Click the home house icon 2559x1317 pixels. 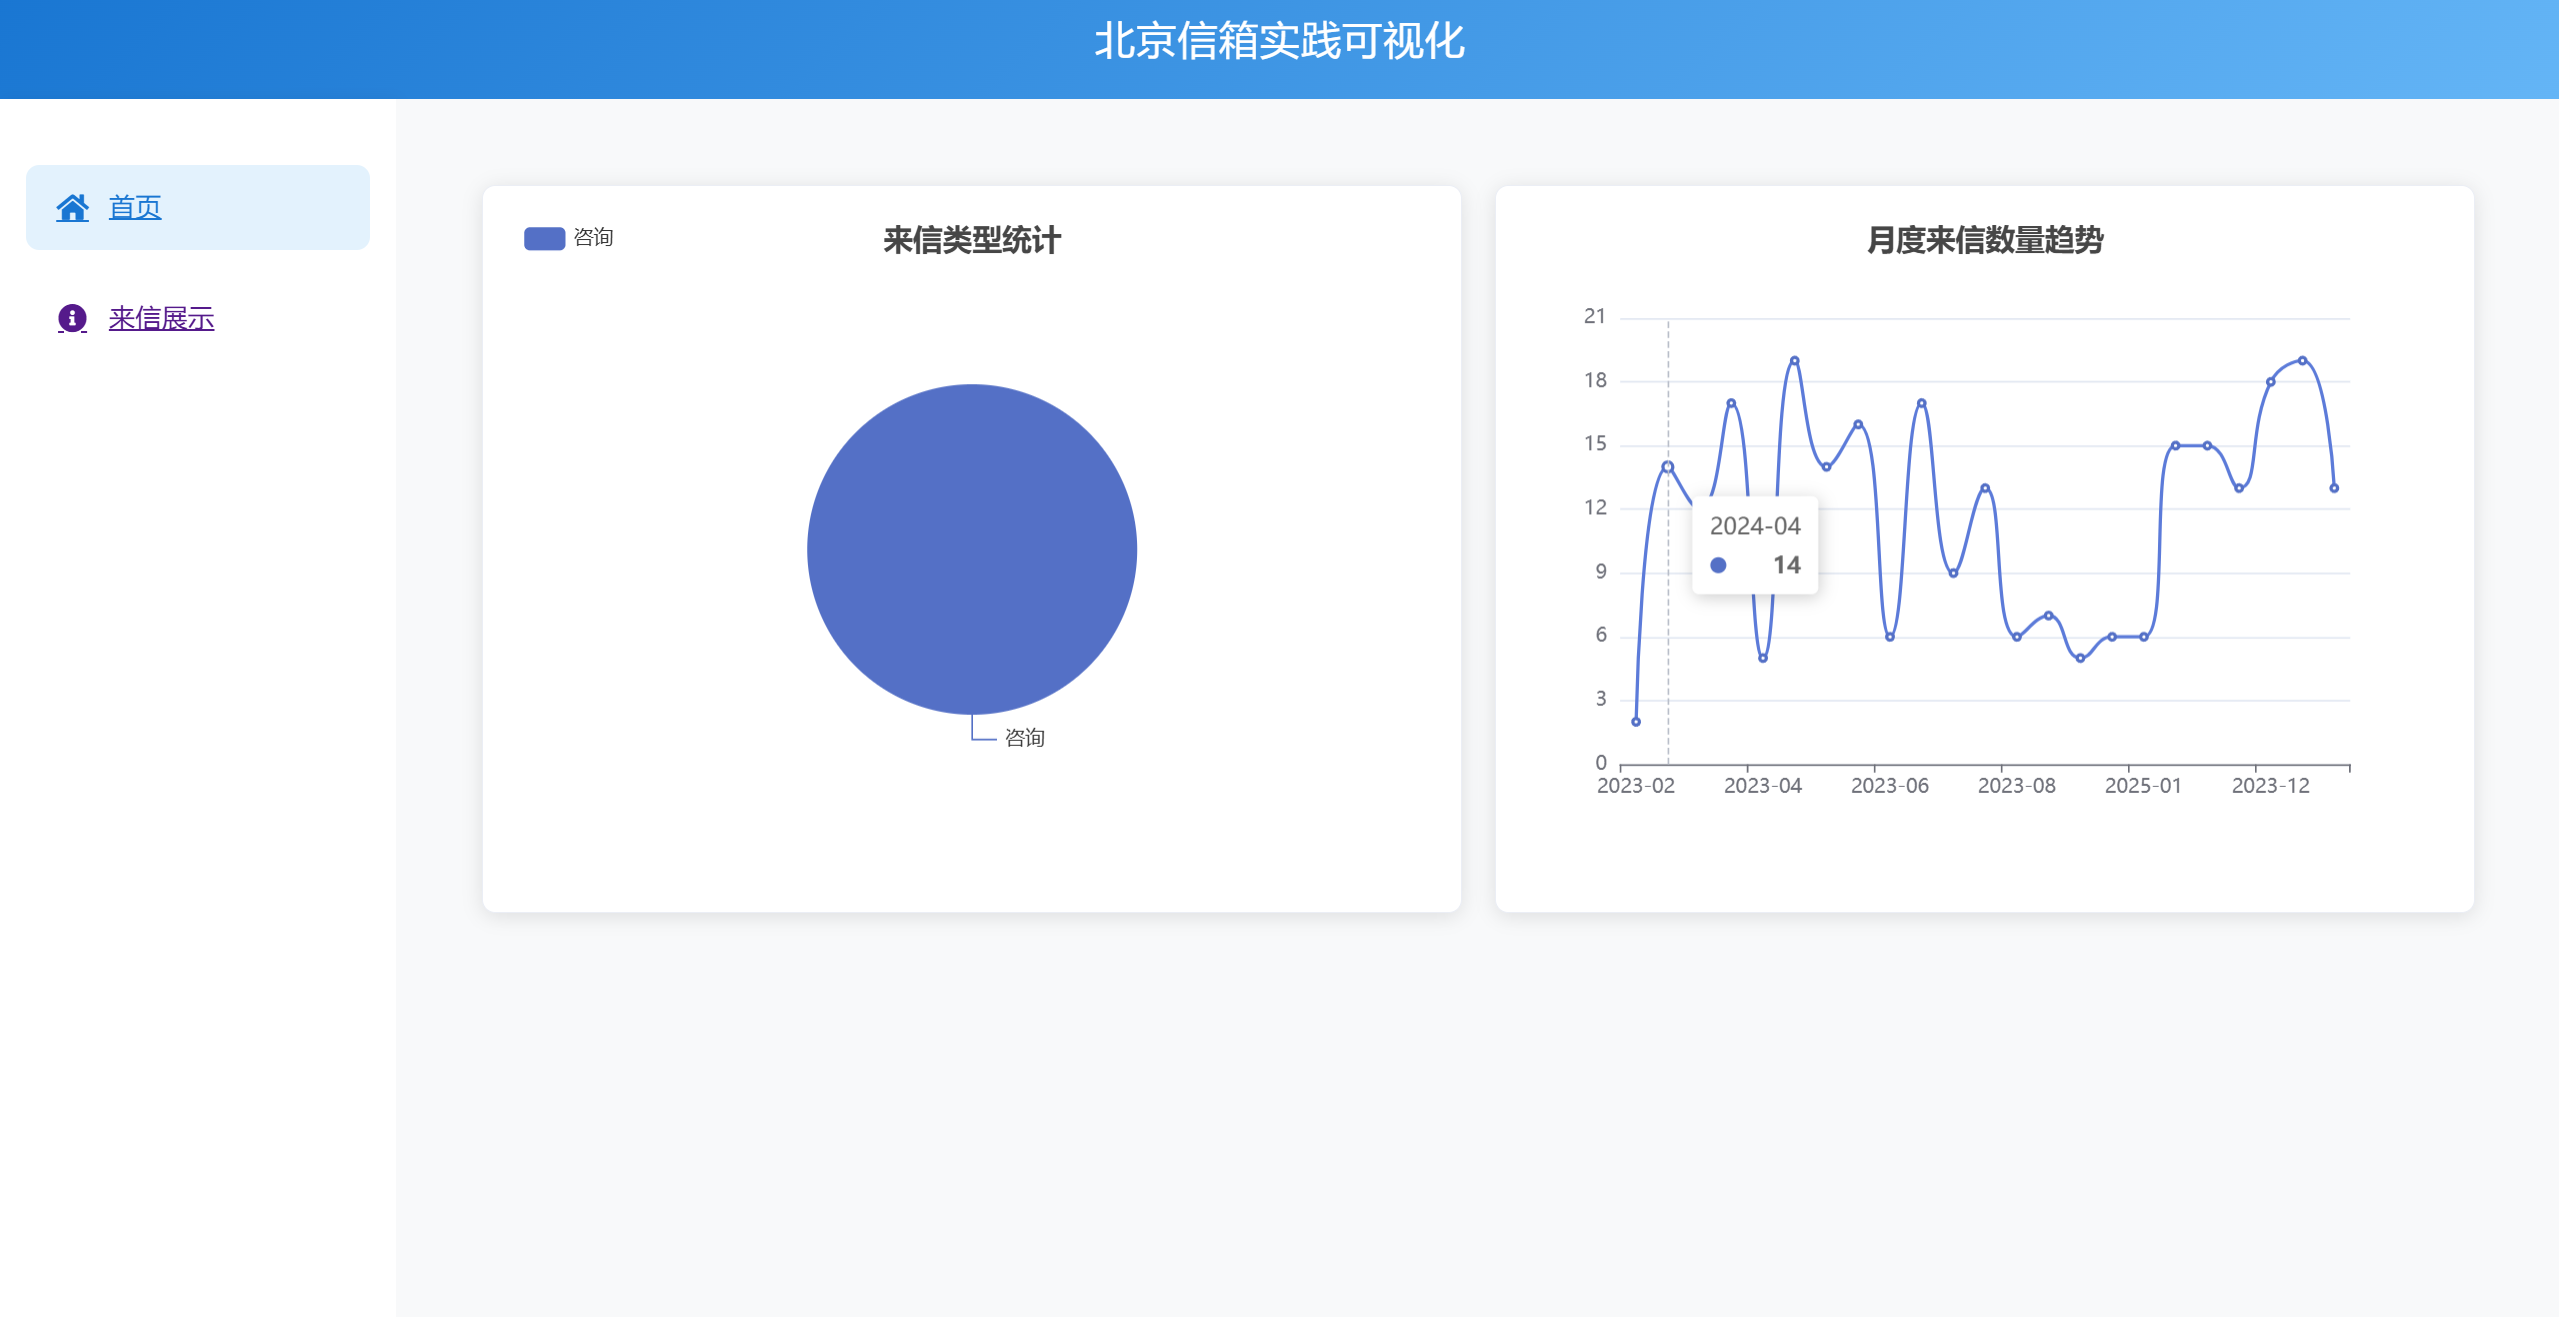(72, 208)
